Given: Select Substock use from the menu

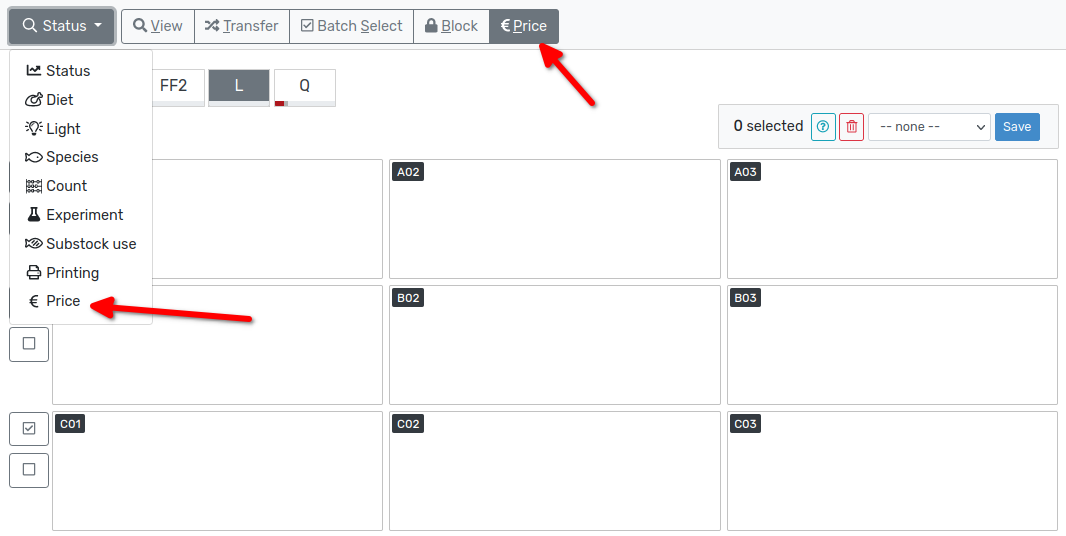Looking at the screenshot, I should point(90,244).
